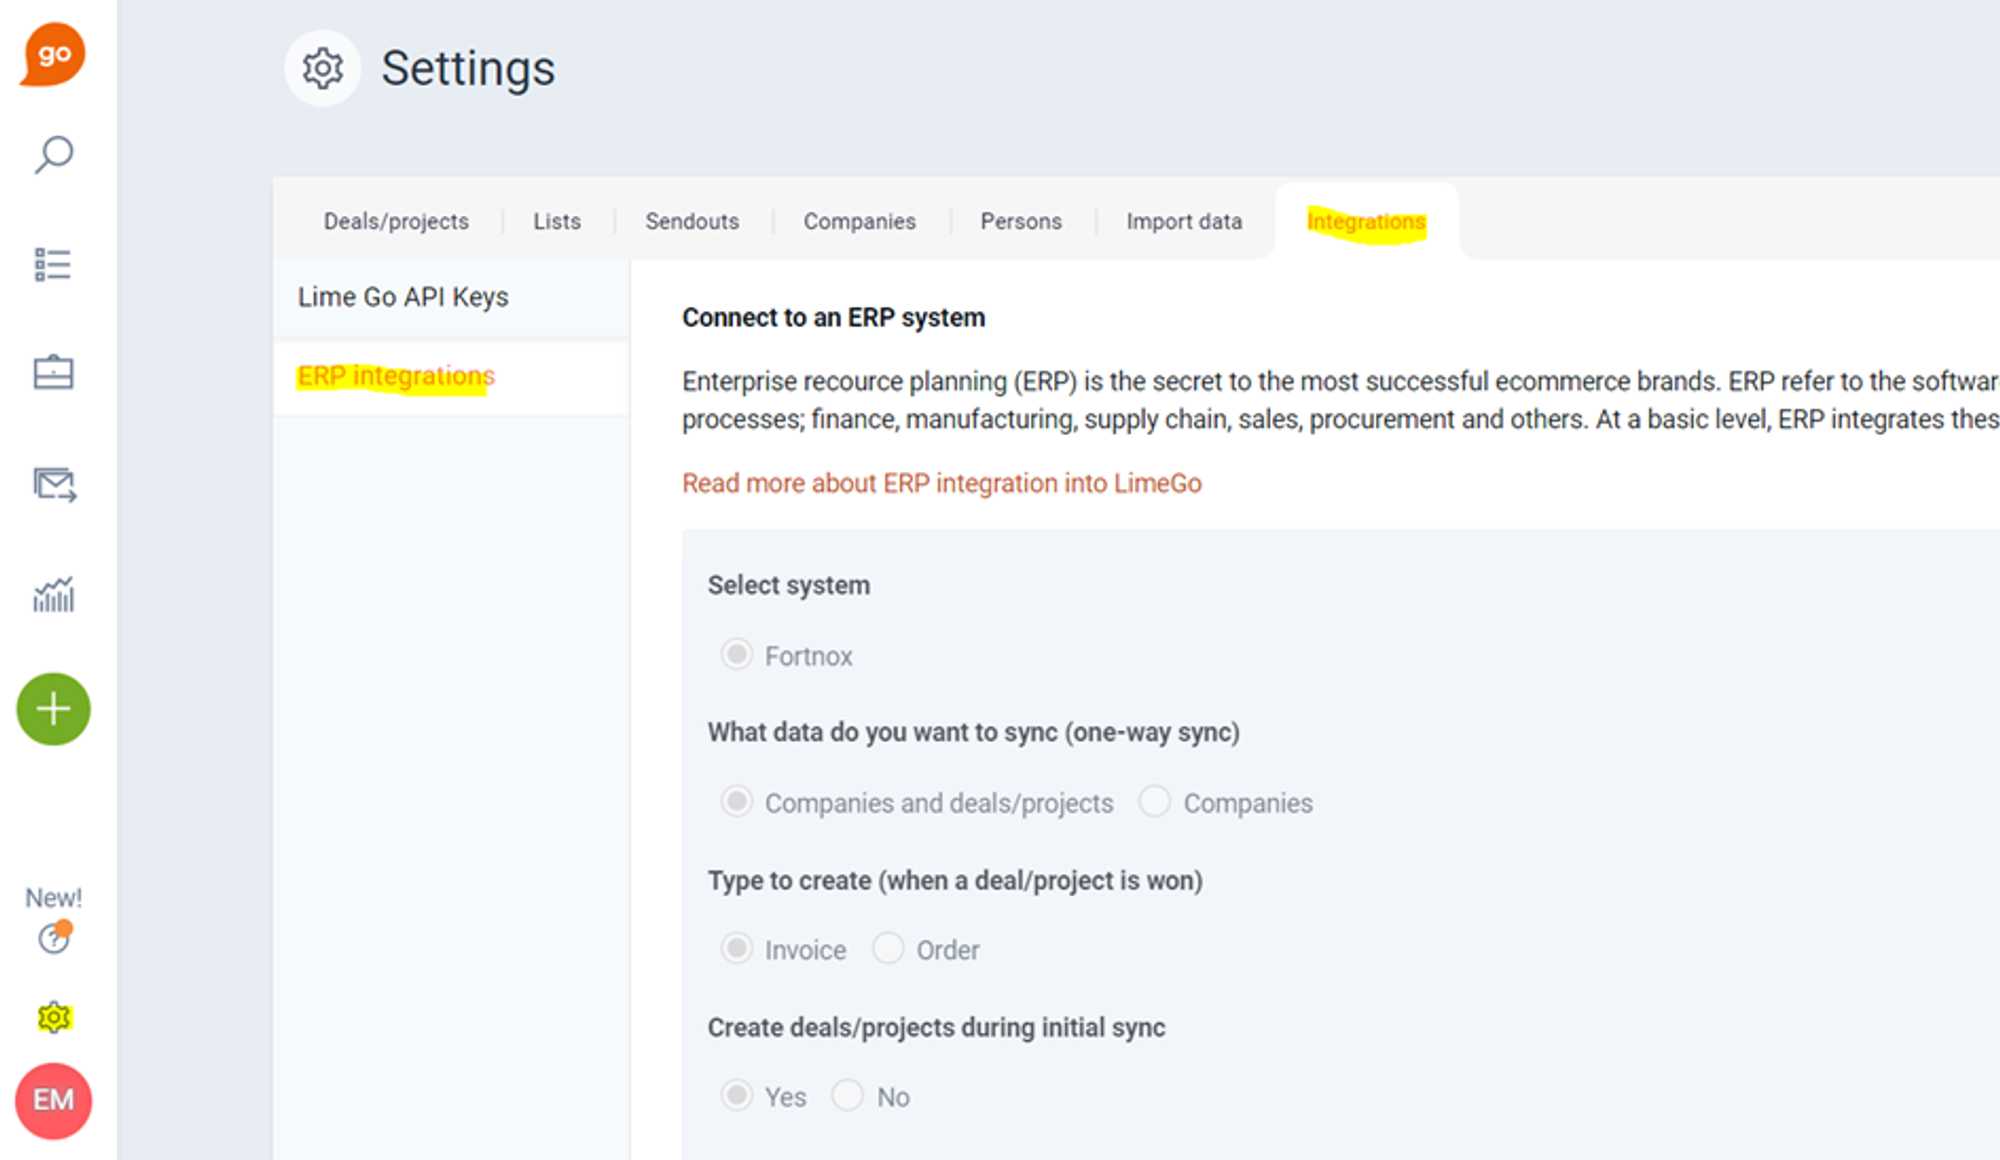Select the Fortnox system radio button
The height and width of the screenshot is (1160, 2000).
click(737, 654)
